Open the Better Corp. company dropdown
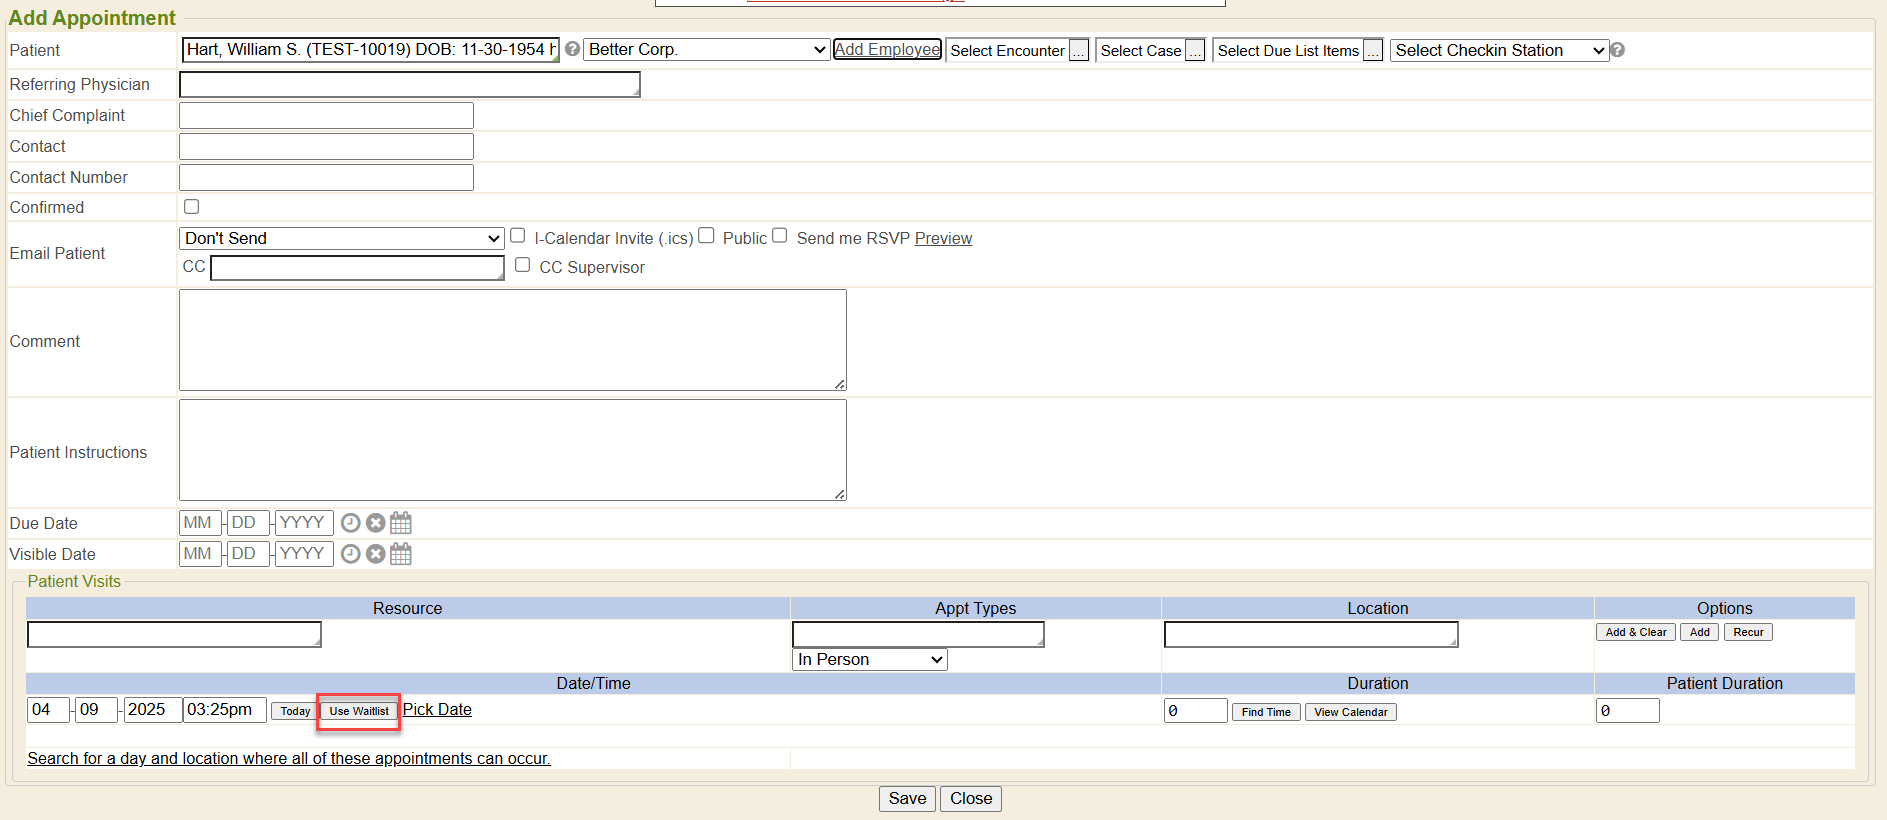1887x820 pixels. [706, 50]
